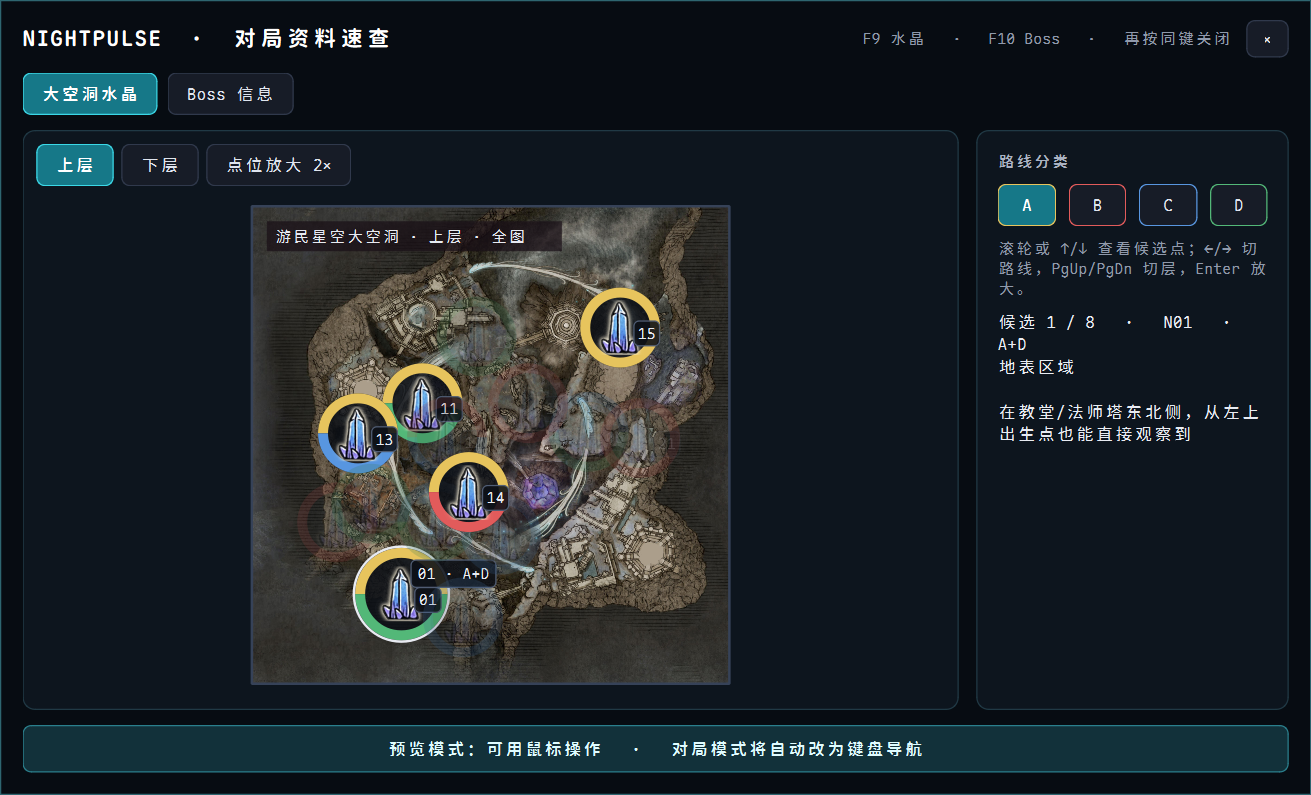Show the 上层 map layer
Screen dimensions: 1311x795
click(x=75, y=165)
